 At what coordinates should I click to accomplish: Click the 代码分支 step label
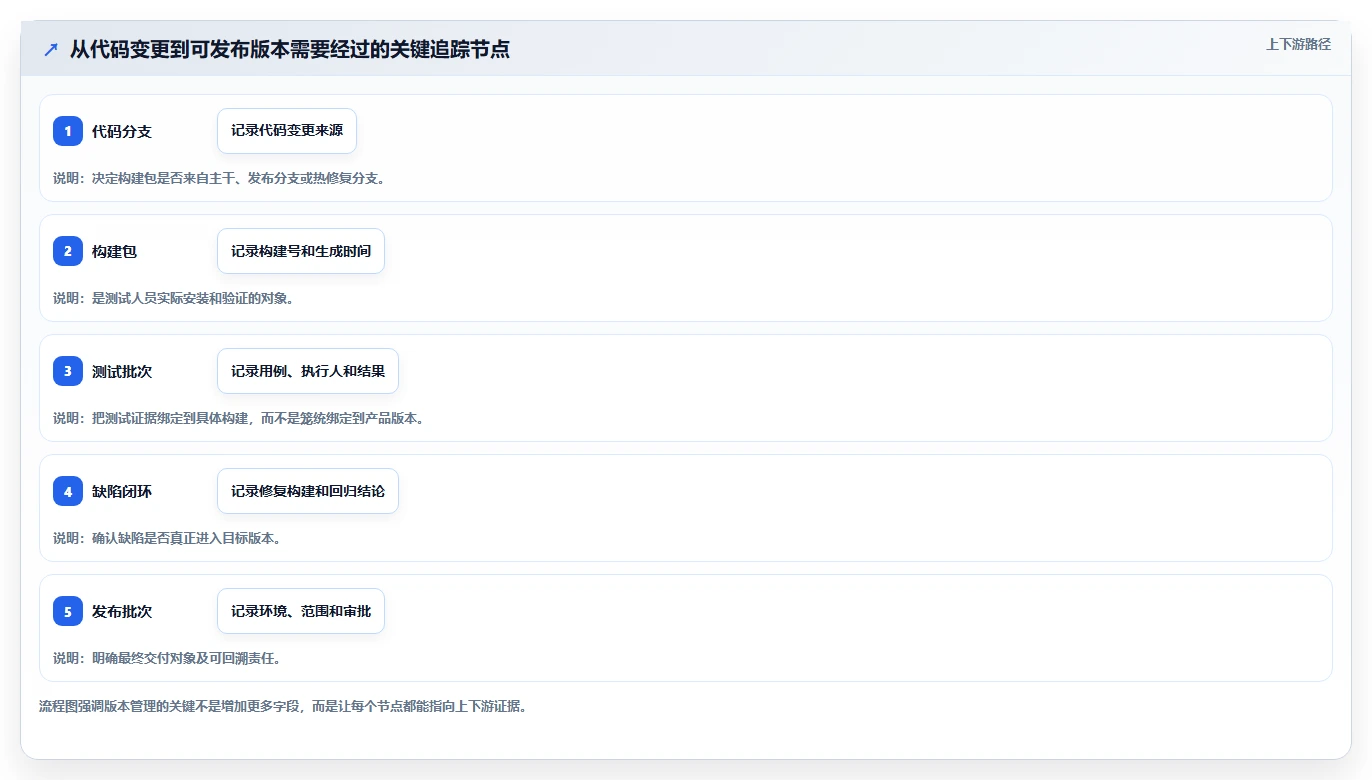coord(122,131)
